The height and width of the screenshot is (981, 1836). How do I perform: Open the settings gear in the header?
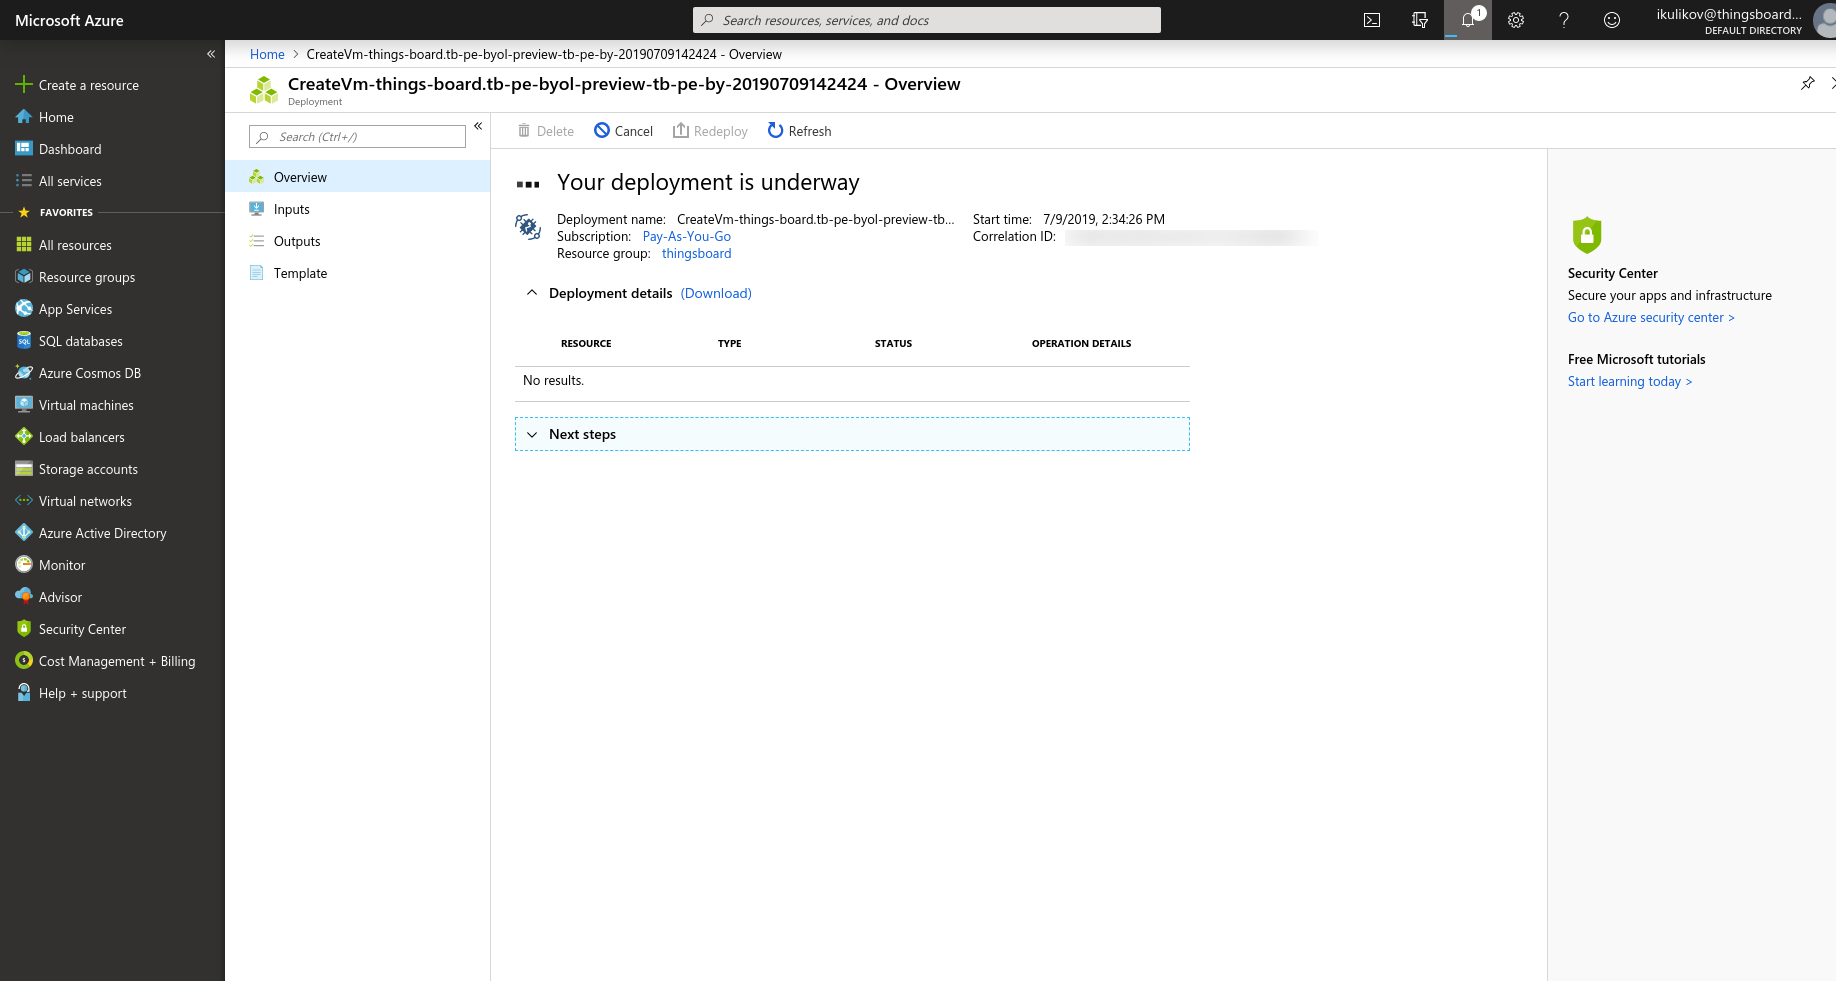click(1516, 20)
